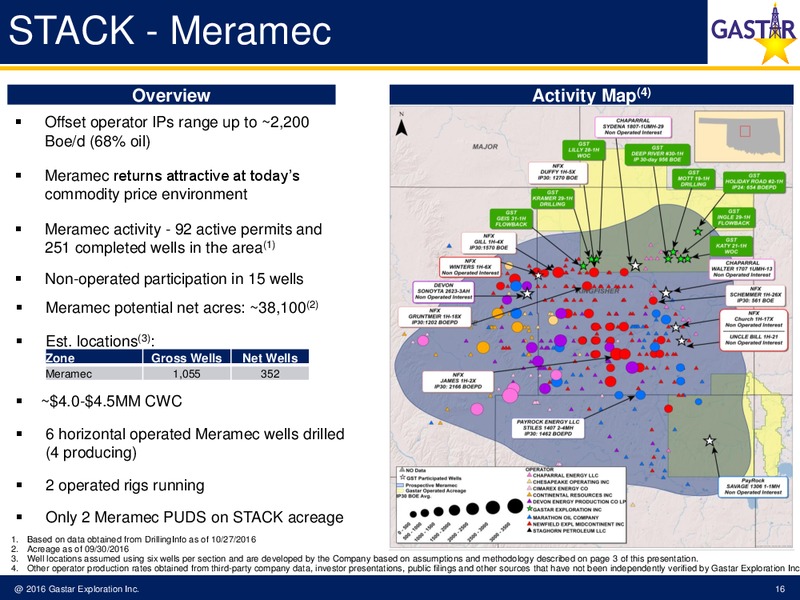Click the GST KATY 21-1H WOC label
The image size is (800, 600).
(731, 246)
